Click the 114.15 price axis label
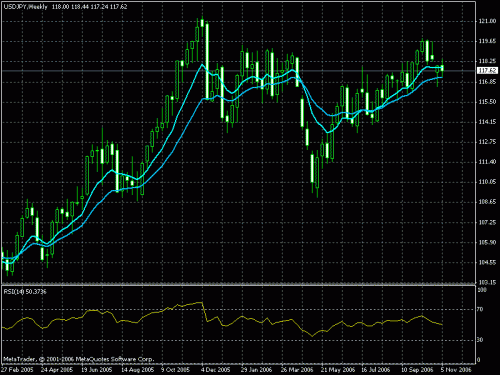This screenshot has height=375, width=500. click(487, 122)
